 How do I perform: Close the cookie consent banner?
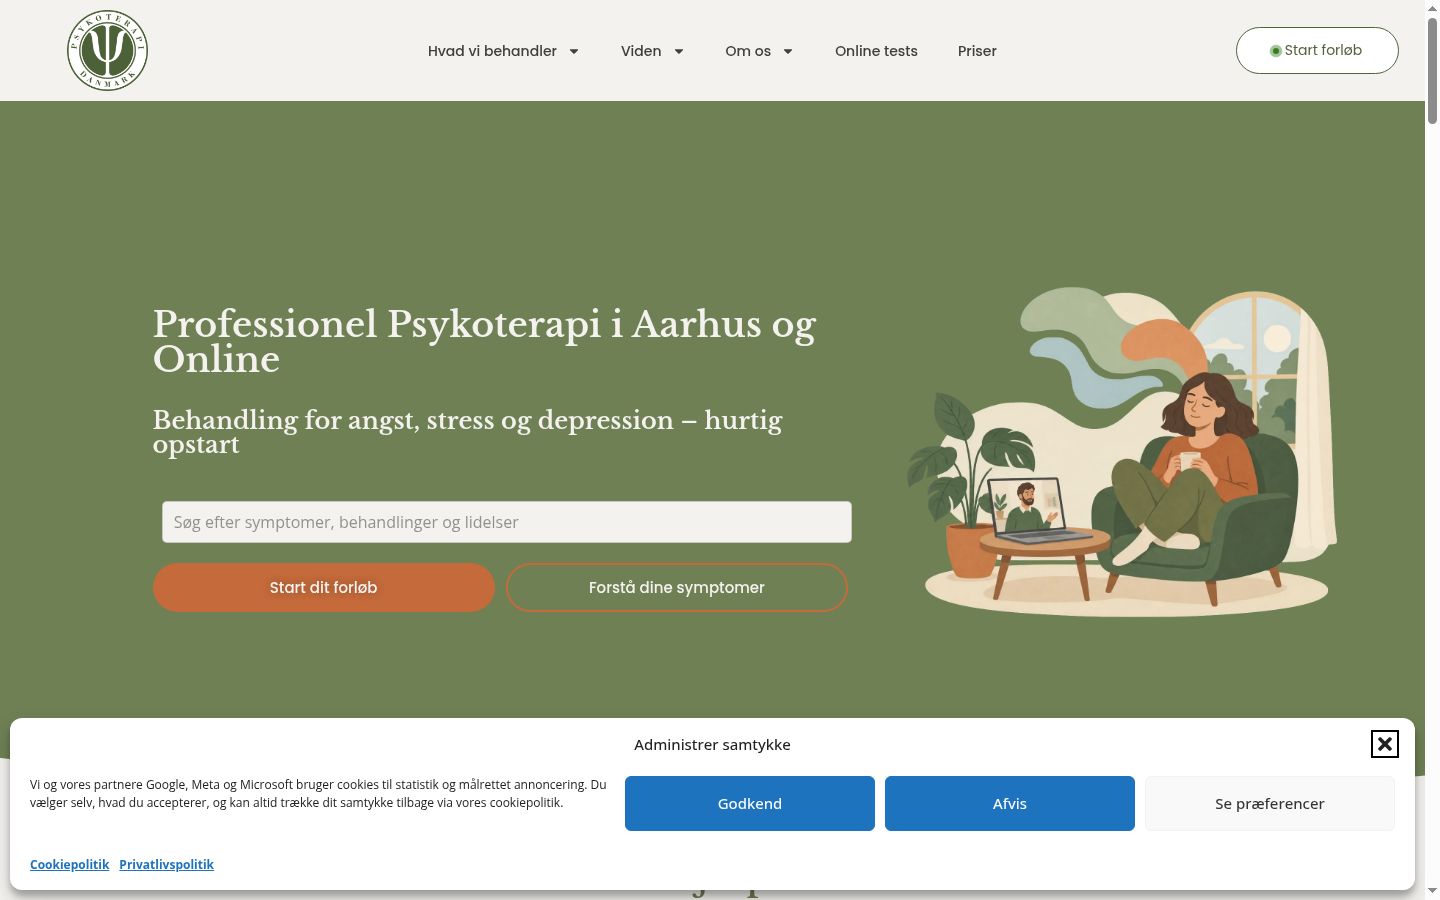pyautogui.click(x=1384, y=744)
